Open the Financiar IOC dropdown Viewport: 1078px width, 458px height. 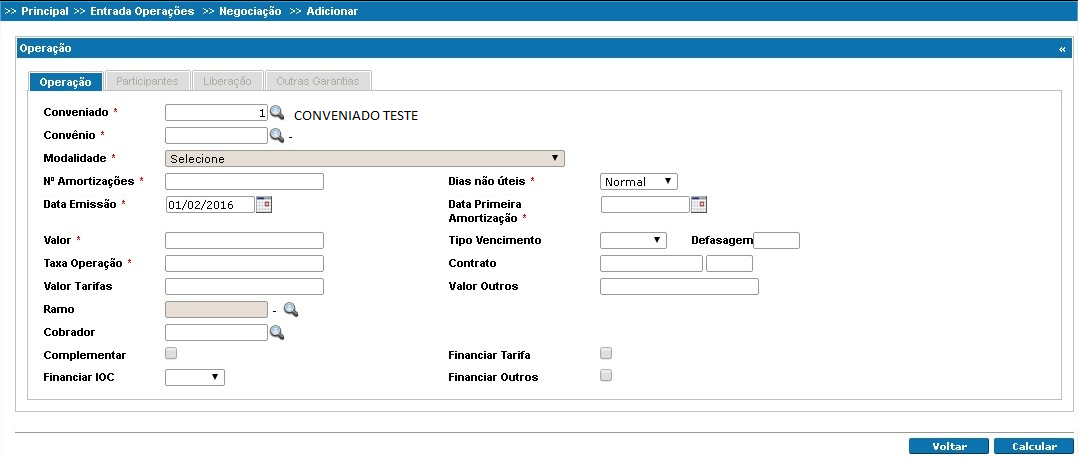tap(195, 377)
